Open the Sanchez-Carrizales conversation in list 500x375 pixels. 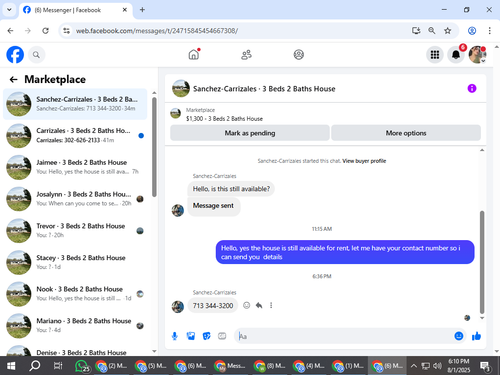coord(75,104)
